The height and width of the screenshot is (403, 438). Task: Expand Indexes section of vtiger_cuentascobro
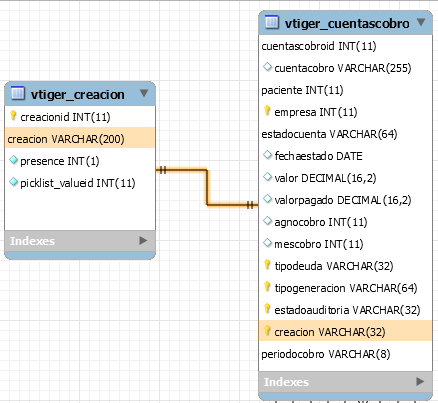point(420,381)
